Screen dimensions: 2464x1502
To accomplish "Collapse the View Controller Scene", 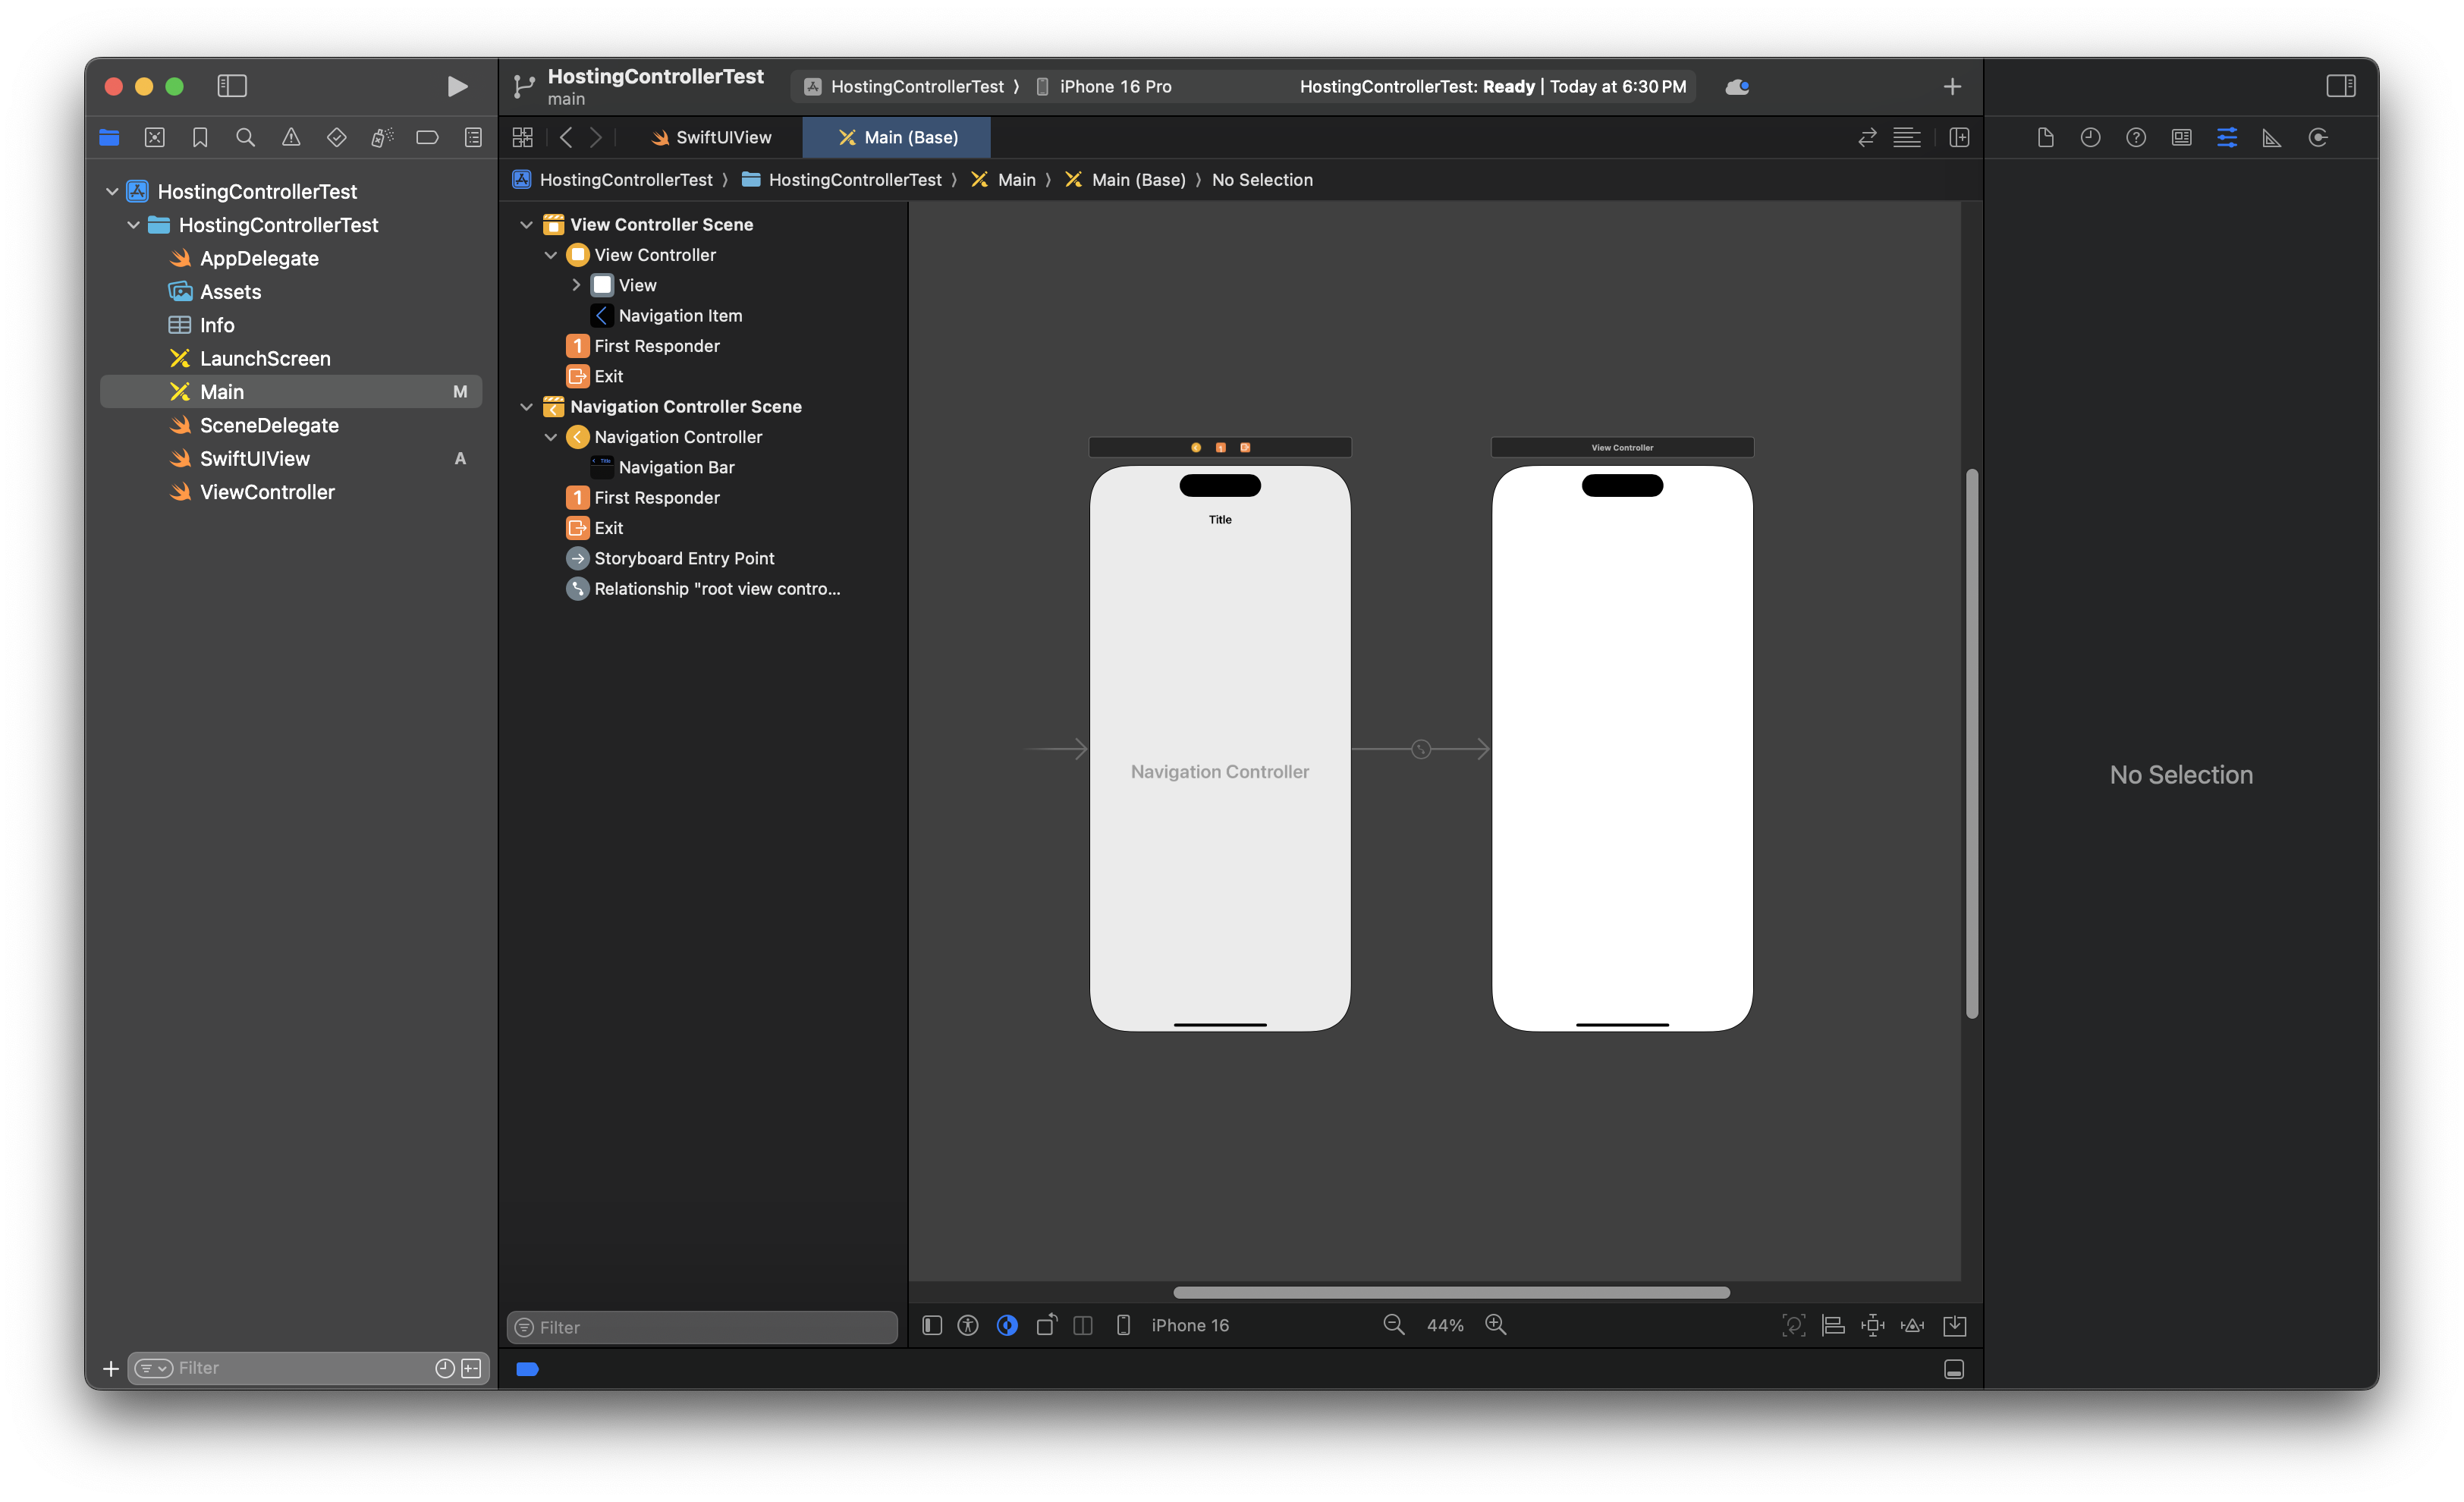I will point(526,225).
